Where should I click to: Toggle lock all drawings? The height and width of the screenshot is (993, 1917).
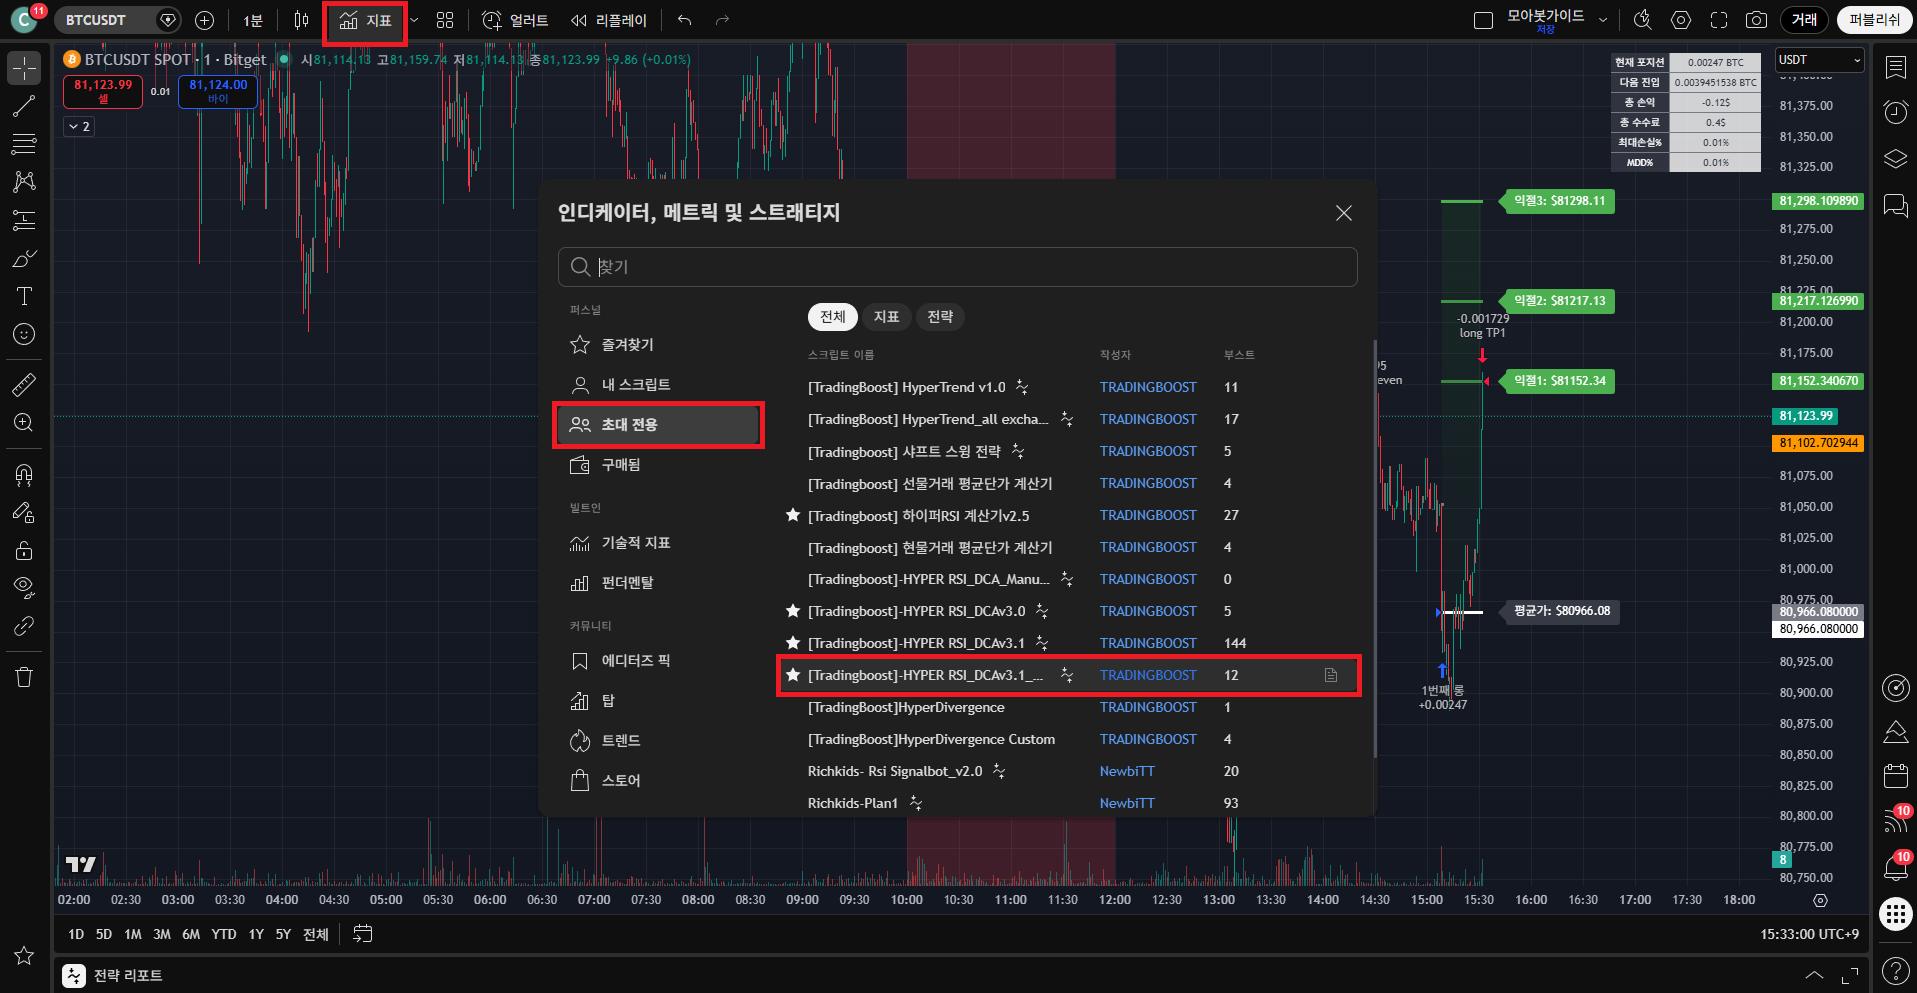pos(24,550)
